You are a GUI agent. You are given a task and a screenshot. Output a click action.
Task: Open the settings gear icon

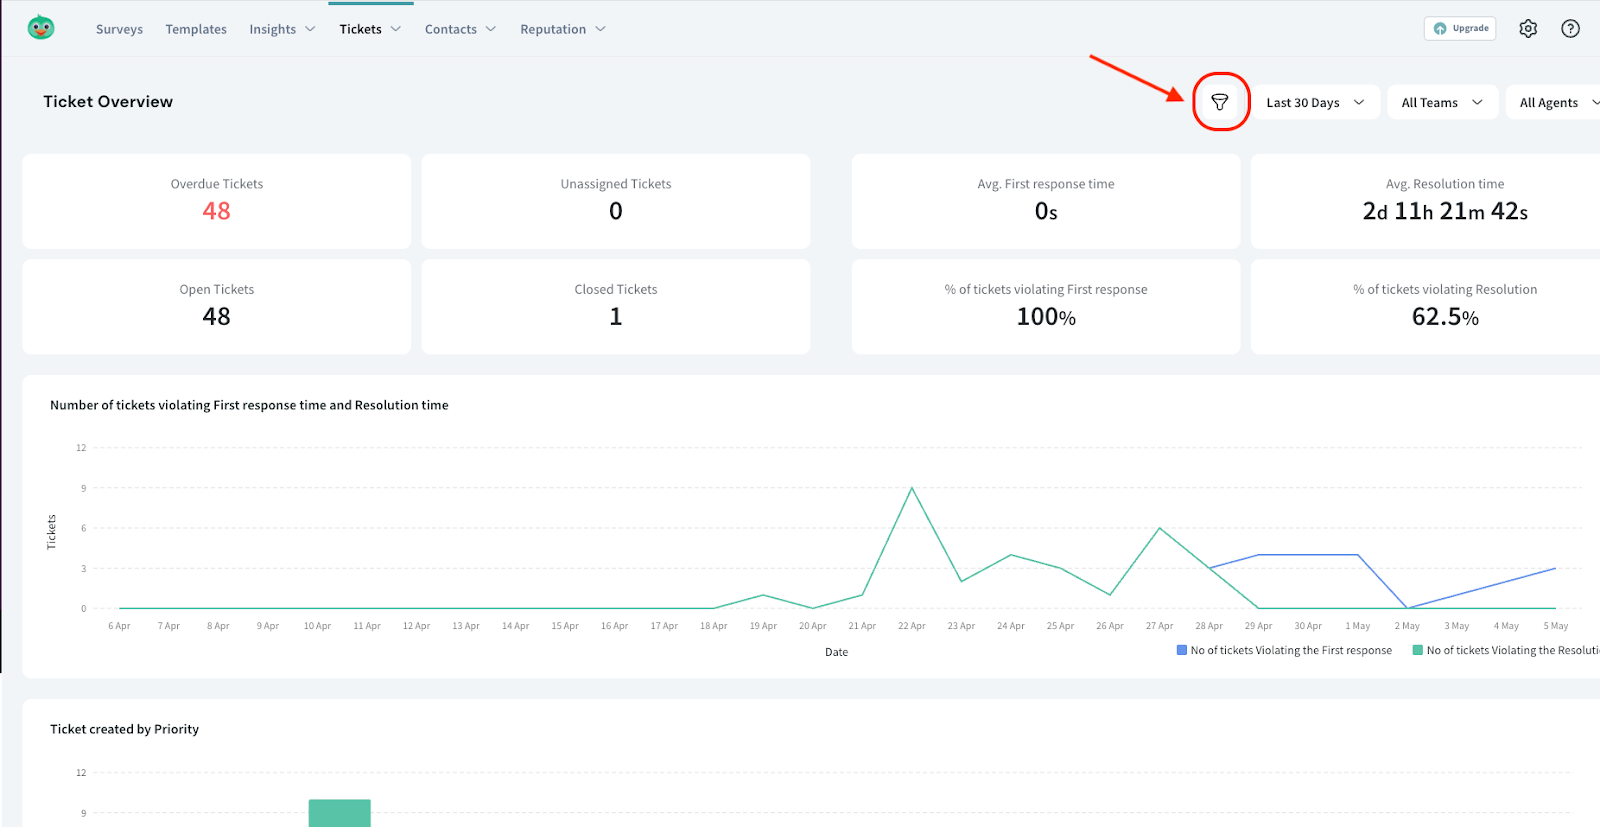(1527, 29)
